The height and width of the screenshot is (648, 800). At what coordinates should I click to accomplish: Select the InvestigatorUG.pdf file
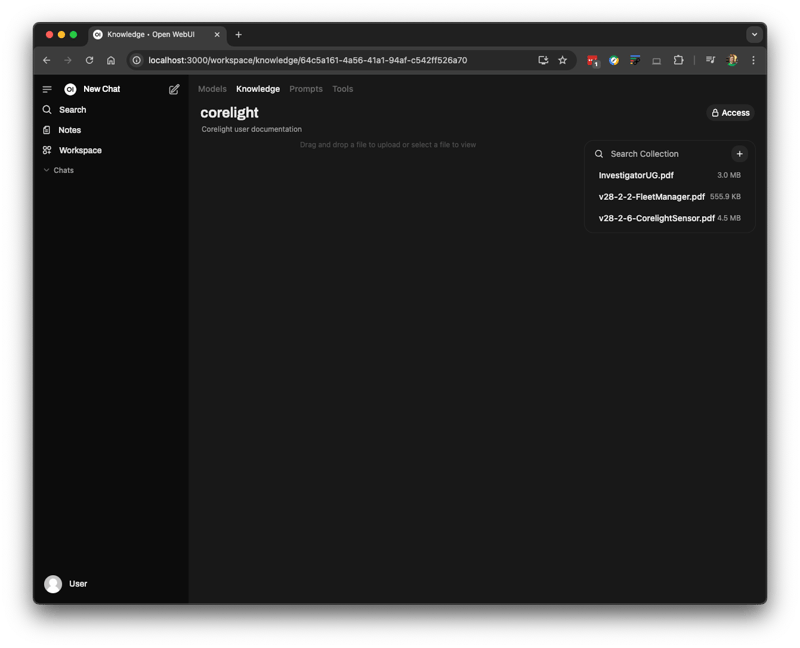coord(636,175)
